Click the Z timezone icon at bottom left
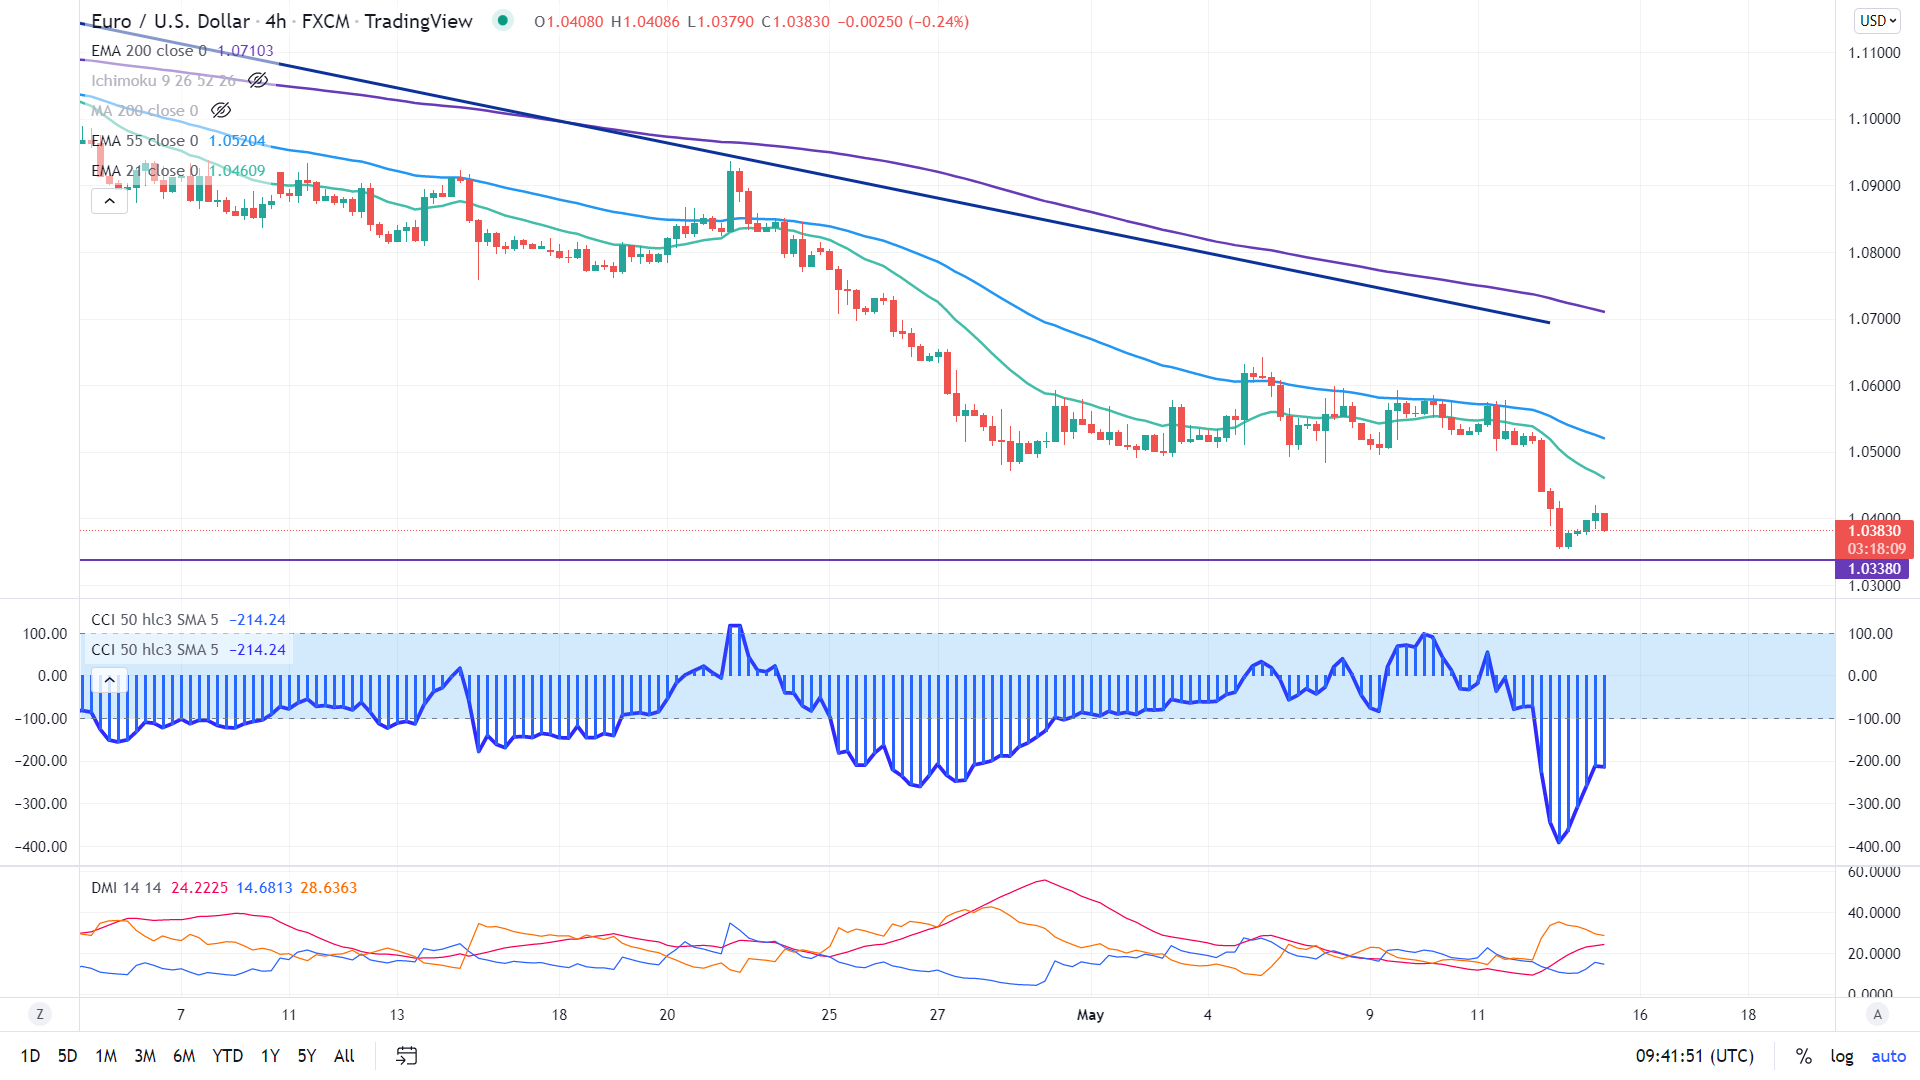This screenshot has height=1080, width=1920. [x=40, y=1014]
